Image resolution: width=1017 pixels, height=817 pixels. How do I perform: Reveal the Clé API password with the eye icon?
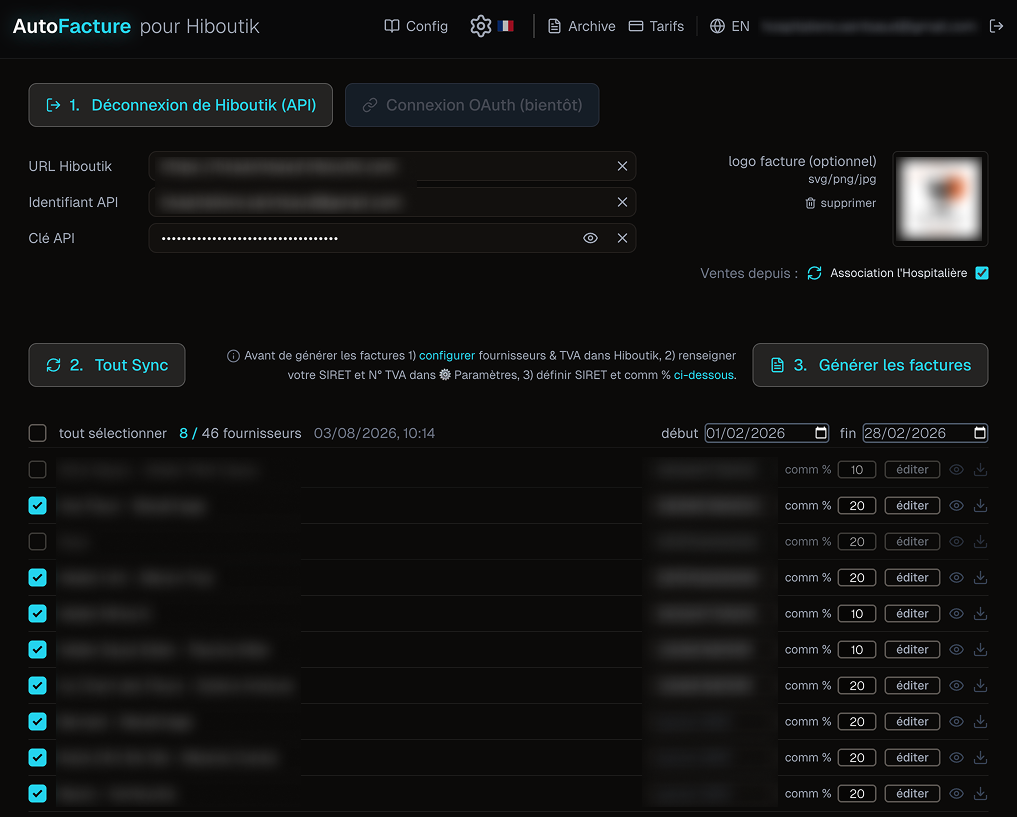590,238
